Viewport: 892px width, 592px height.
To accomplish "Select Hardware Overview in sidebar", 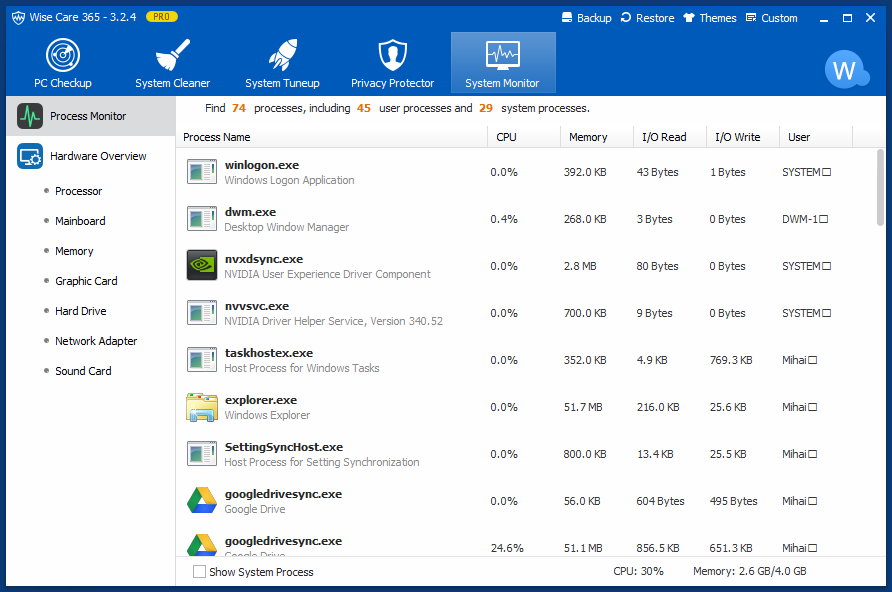I will pyautogui.click(x=91, y=156).
